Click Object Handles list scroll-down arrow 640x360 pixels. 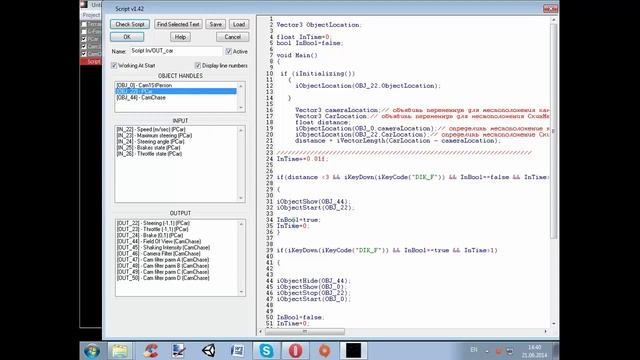[241, 107]
